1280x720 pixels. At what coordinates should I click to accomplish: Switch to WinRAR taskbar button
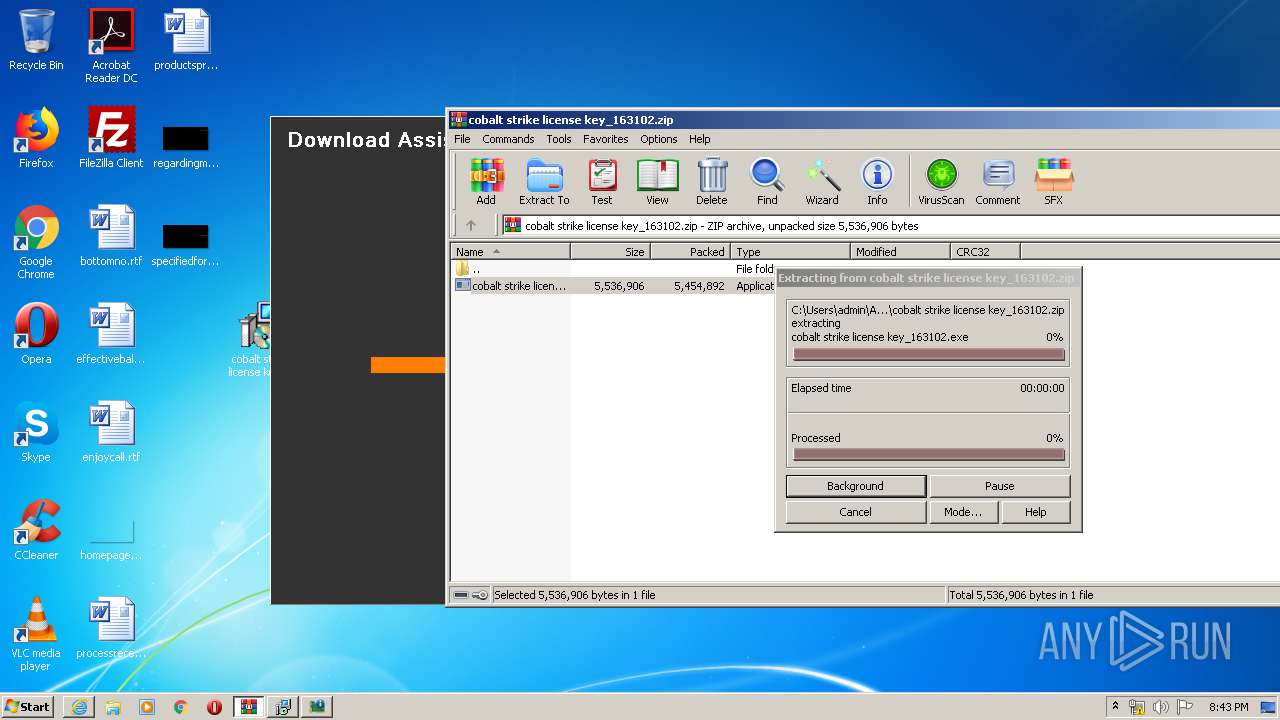[x=248, y=707]
